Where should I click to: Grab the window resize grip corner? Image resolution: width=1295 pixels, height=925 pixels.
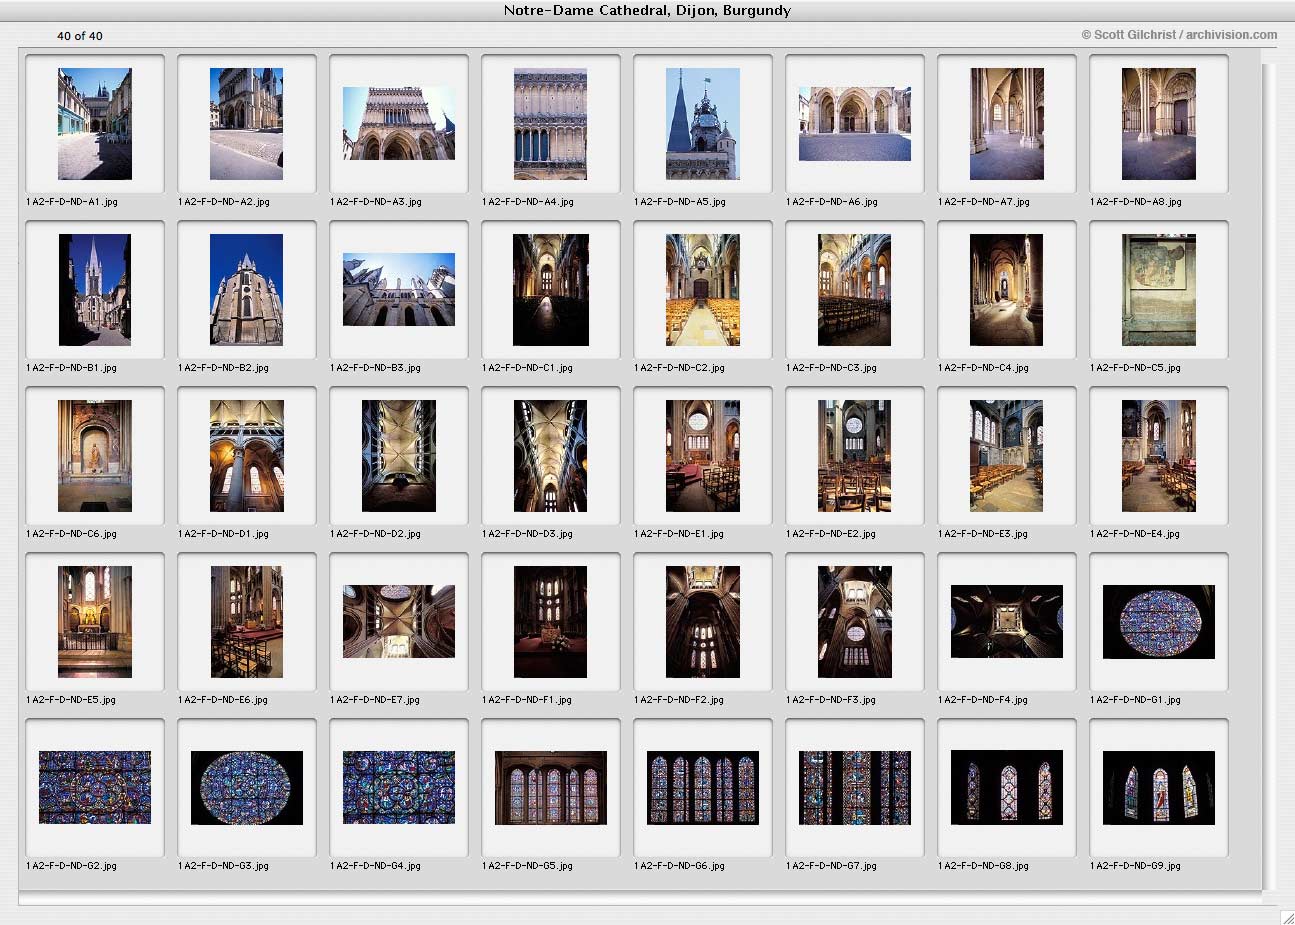click(1286, 916)
